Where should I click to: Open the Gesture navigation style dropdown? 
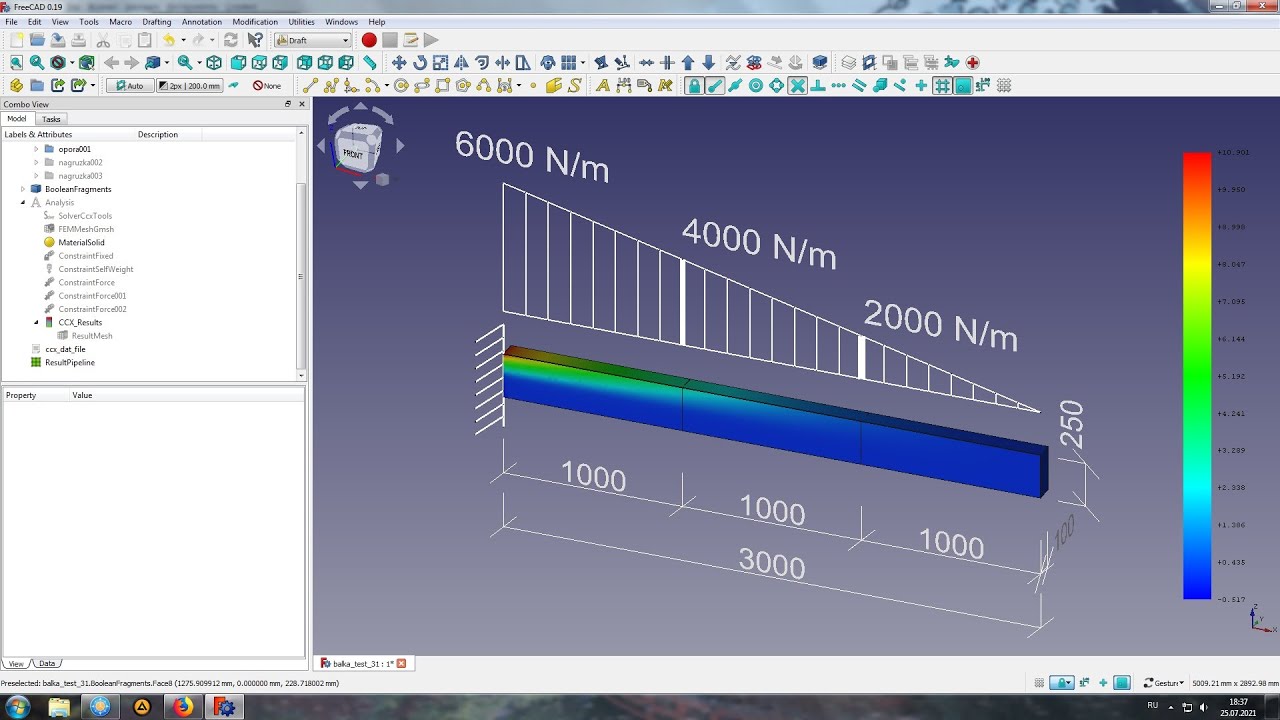coord(1163,683)
